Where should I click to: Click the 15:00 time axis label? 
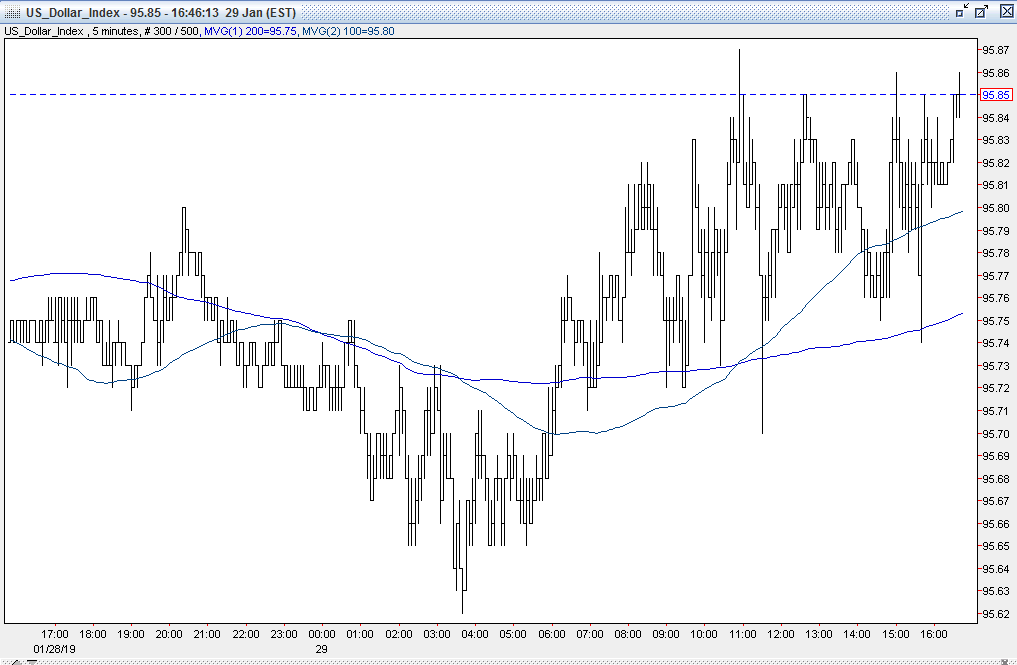click(x=896, y=634)
